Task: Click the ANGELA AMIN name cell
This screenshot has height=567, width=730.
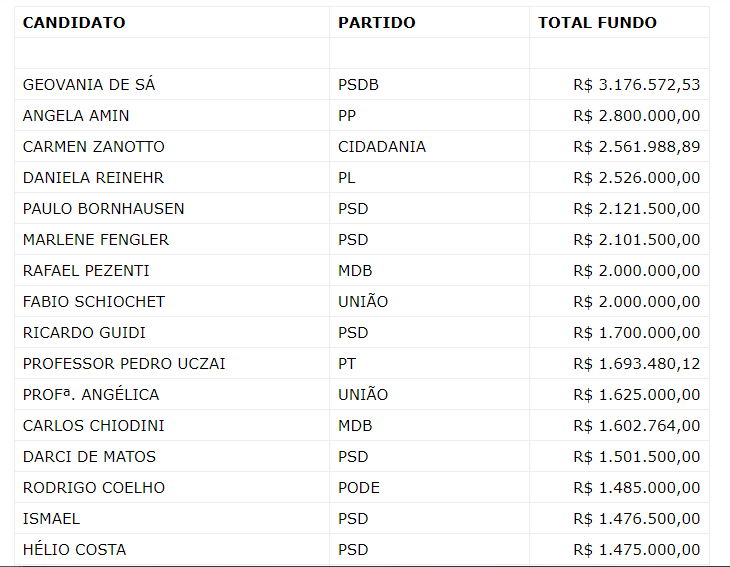Action: [76, 116]
